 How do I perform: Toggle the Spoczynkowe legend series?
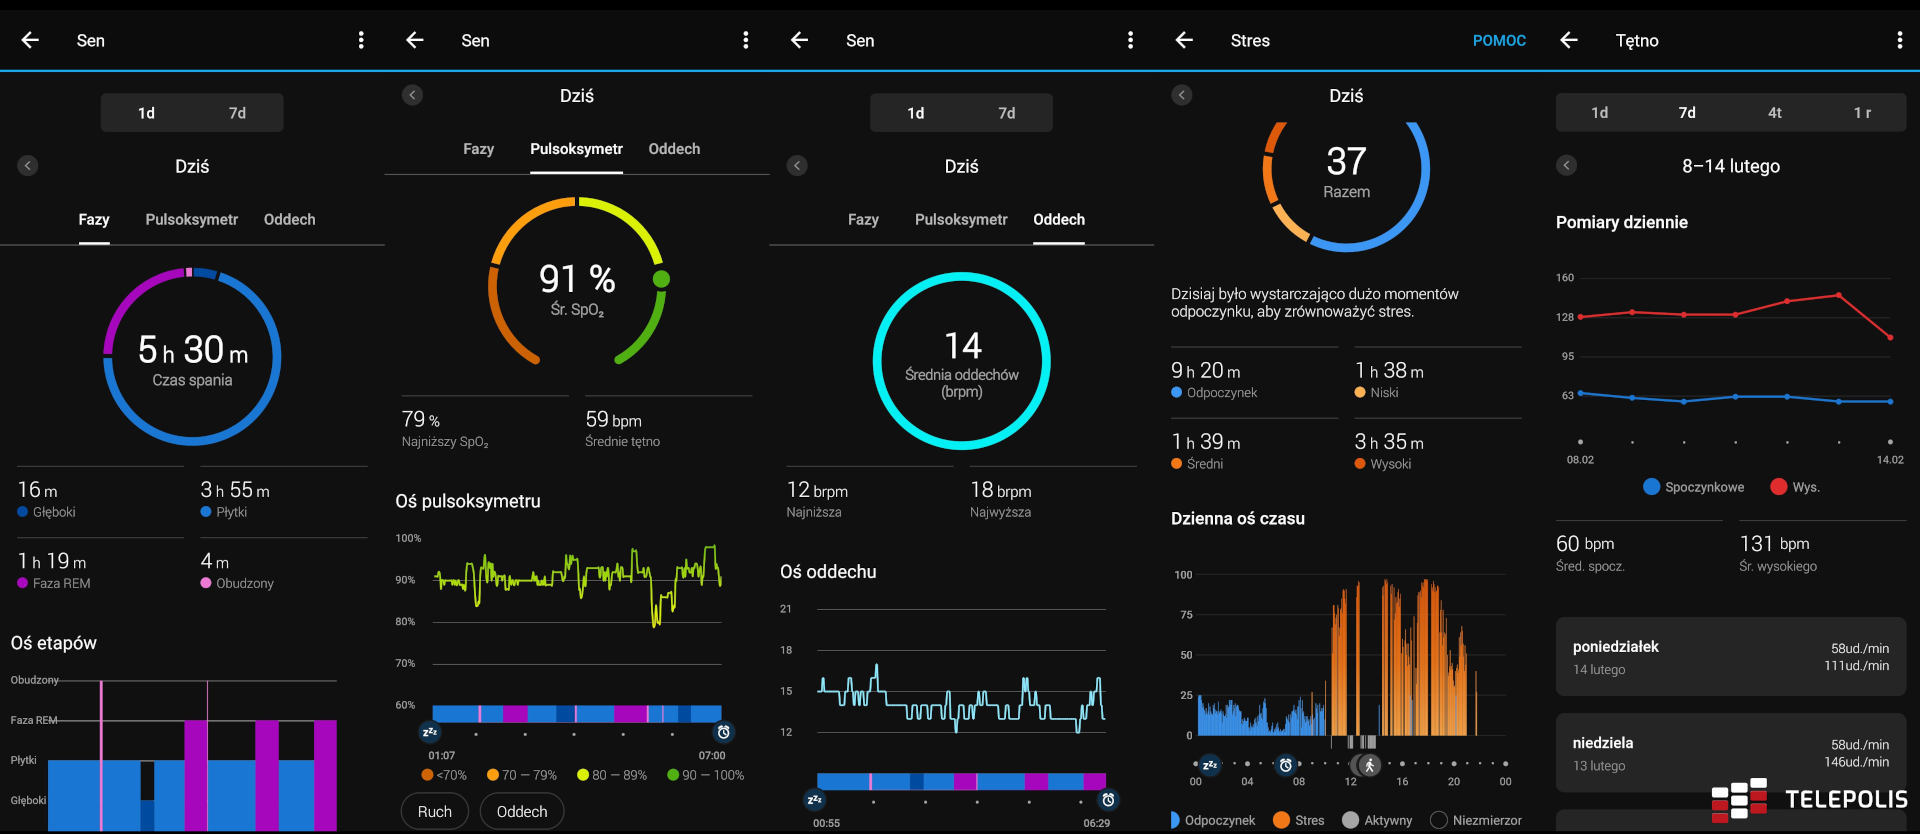(1694, 487)
